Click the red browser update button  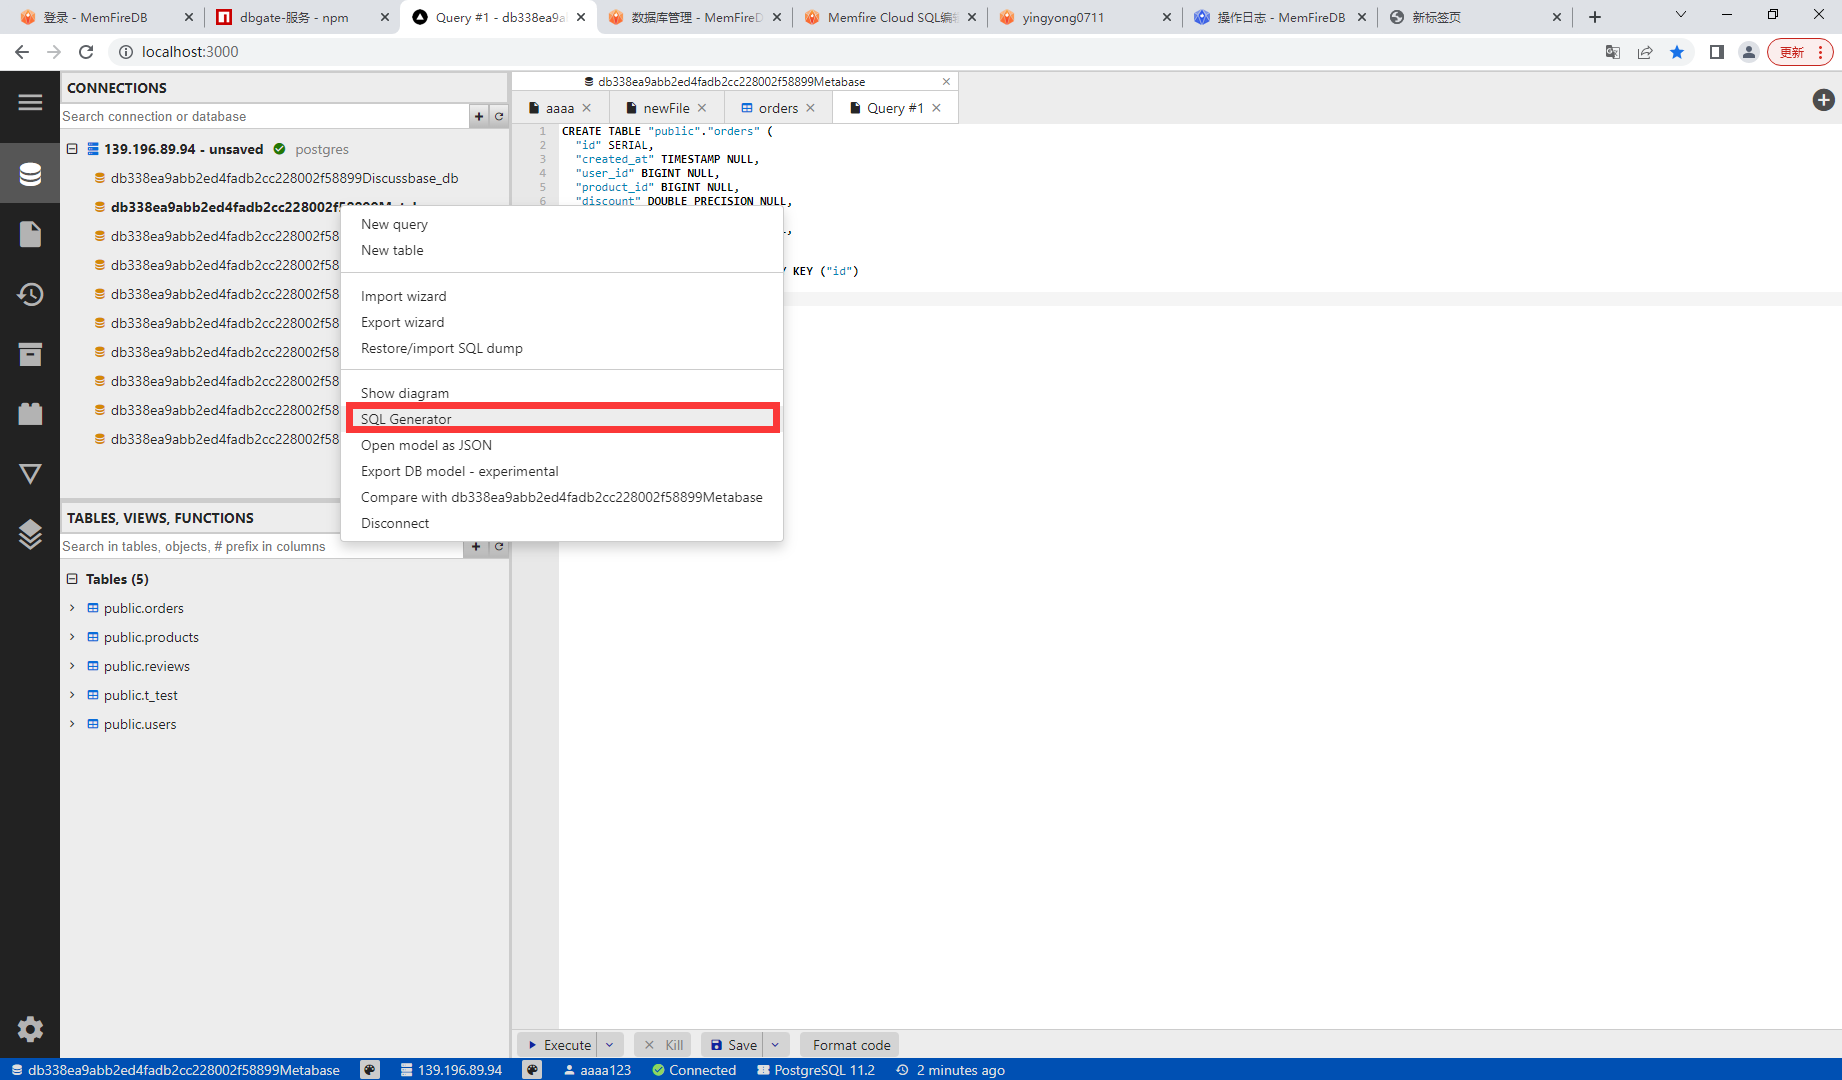pos(1800,52)
